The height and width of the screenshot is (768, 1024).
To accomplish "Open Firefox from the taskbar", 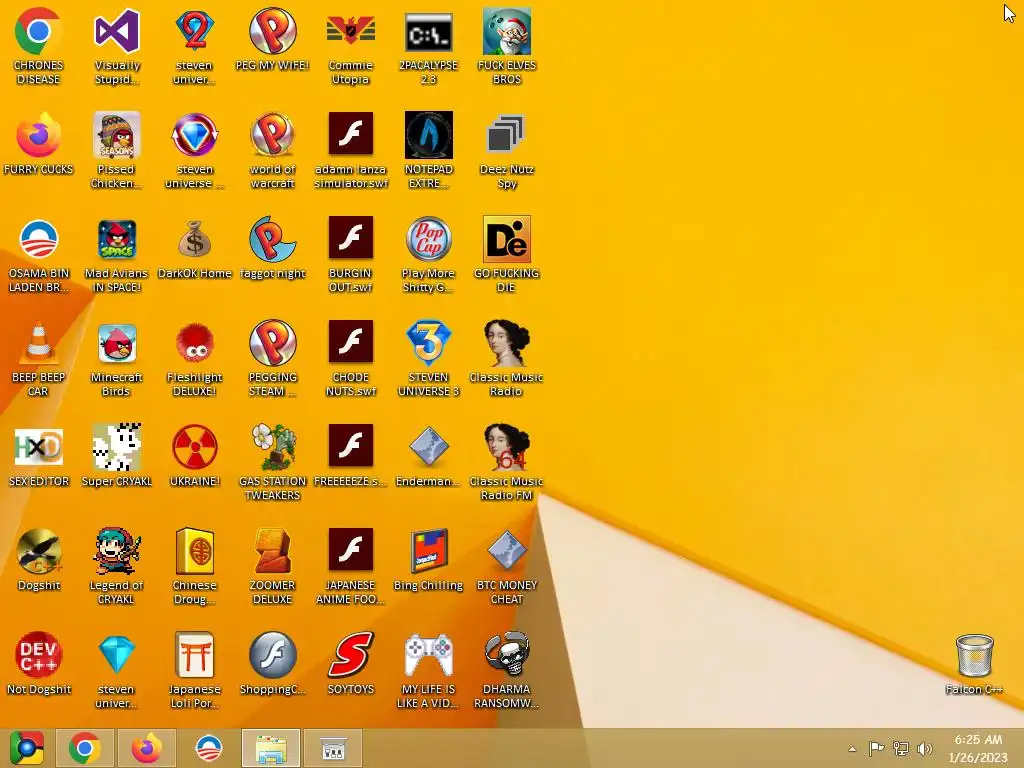I will point(146,748).
